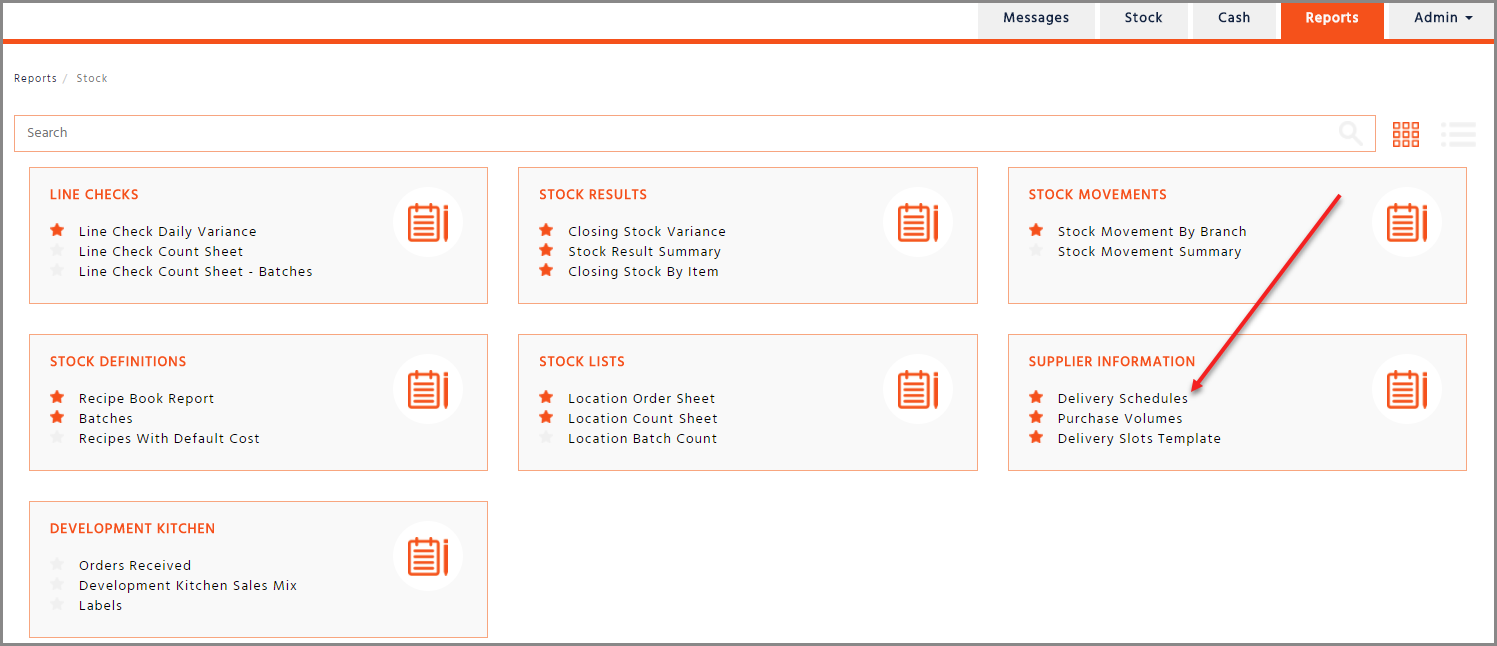Toggle star beside Batches report
1497x646 pixels.
(x=57, y=417)
